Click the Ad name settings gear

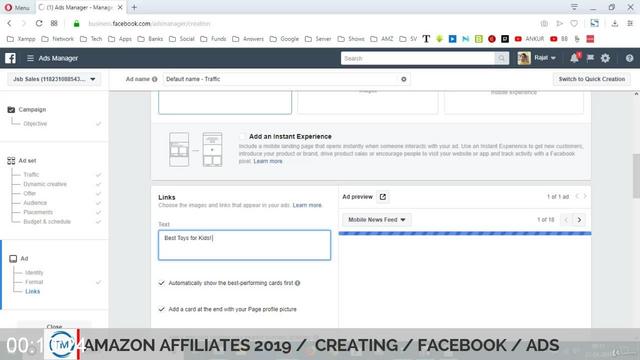[404, 79]
